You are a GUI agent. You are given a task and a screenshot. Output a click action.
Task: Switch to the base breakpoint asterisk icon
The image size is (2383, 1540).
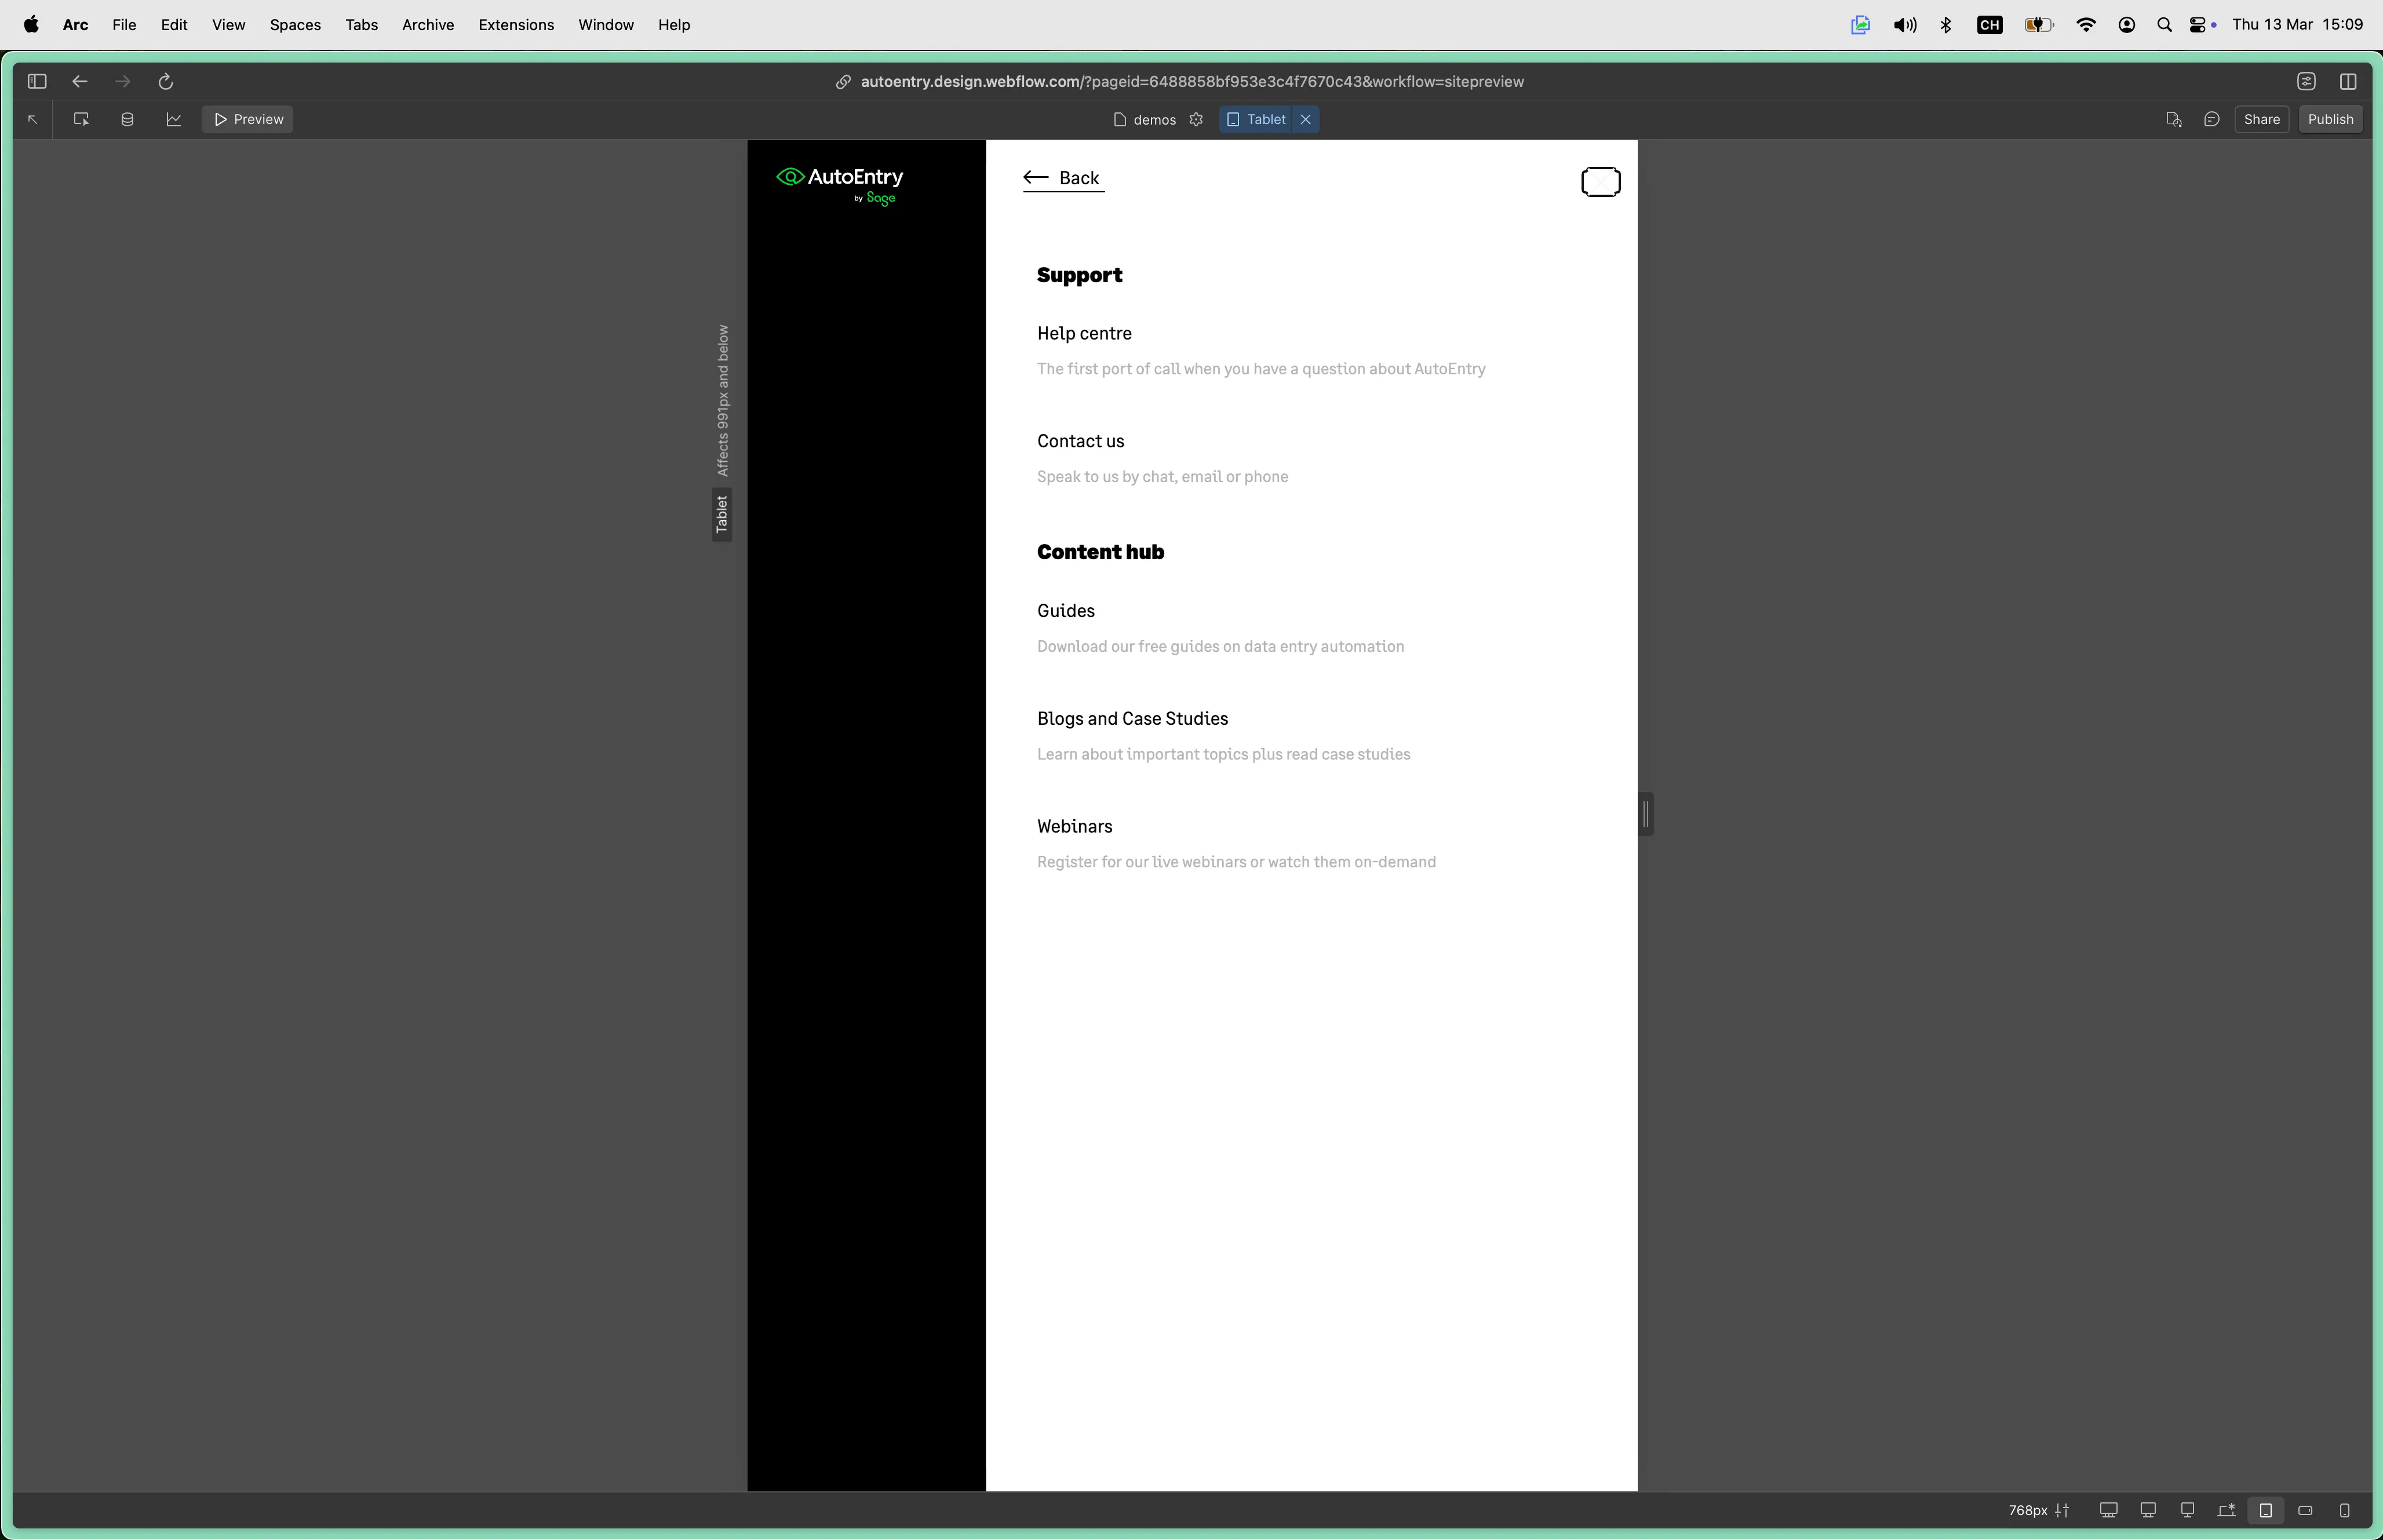coord(2226,1511)
